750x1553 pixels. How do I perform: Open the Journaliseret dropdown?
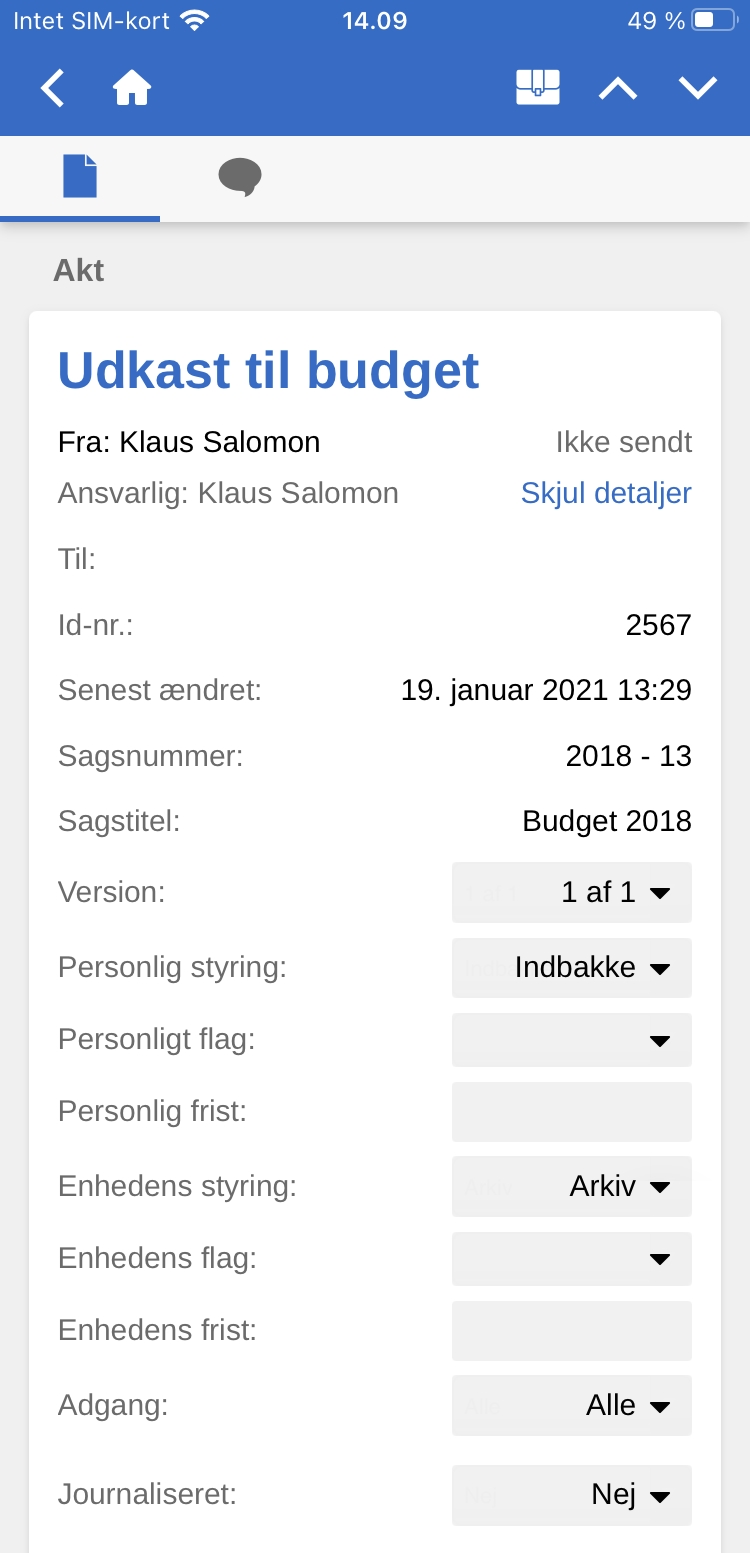pyautogui.click(x=572, y=1495)
